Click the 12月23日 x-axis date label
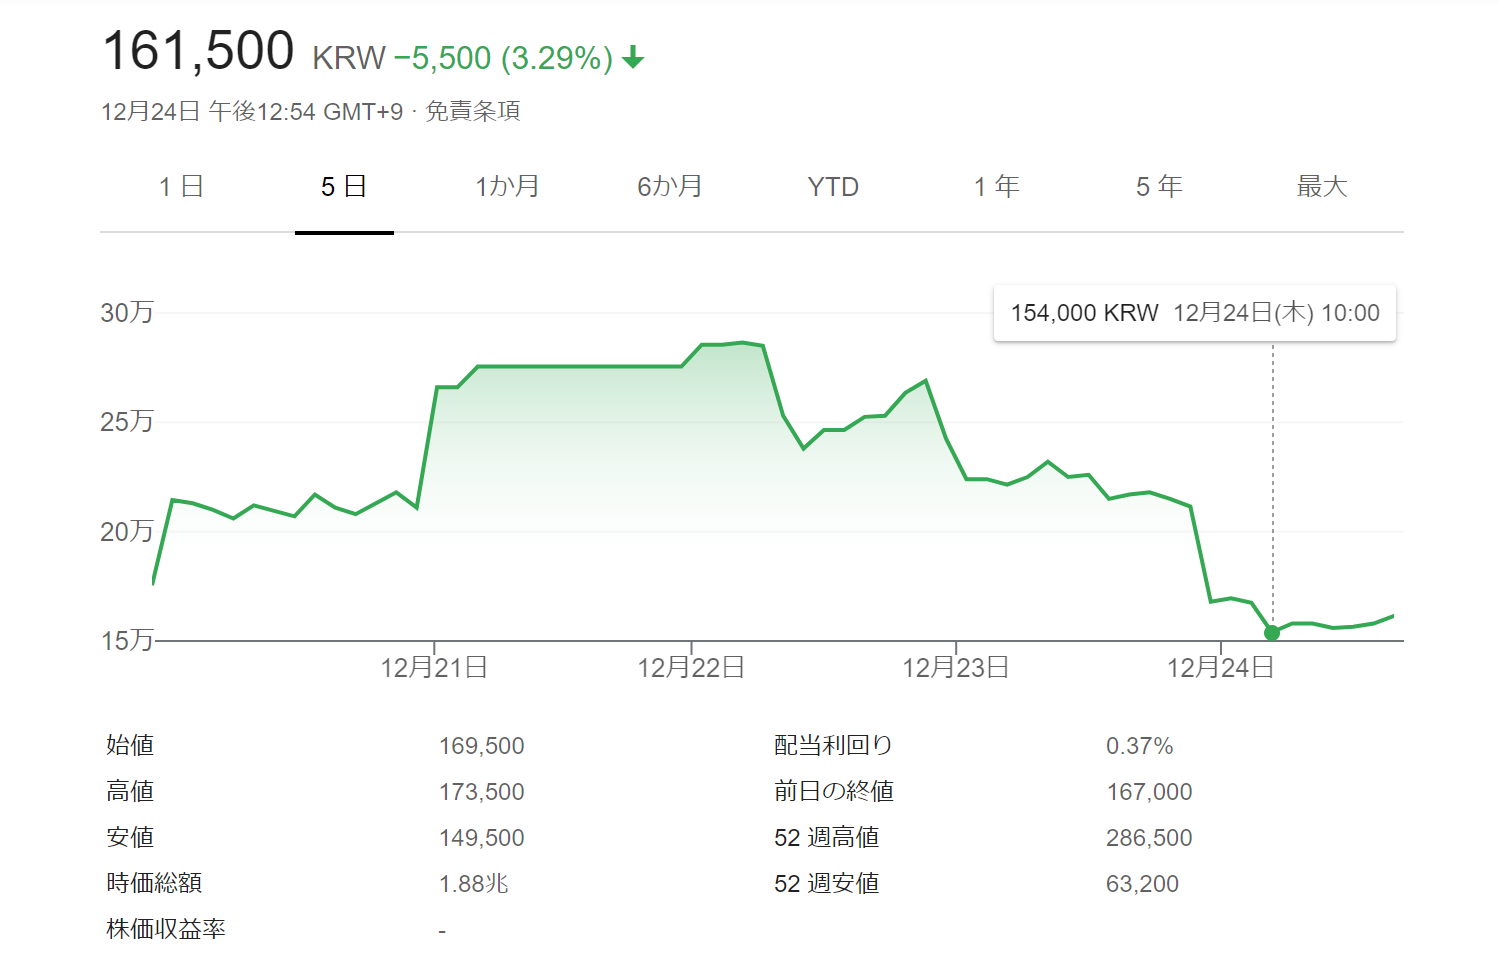 [956, 668]
